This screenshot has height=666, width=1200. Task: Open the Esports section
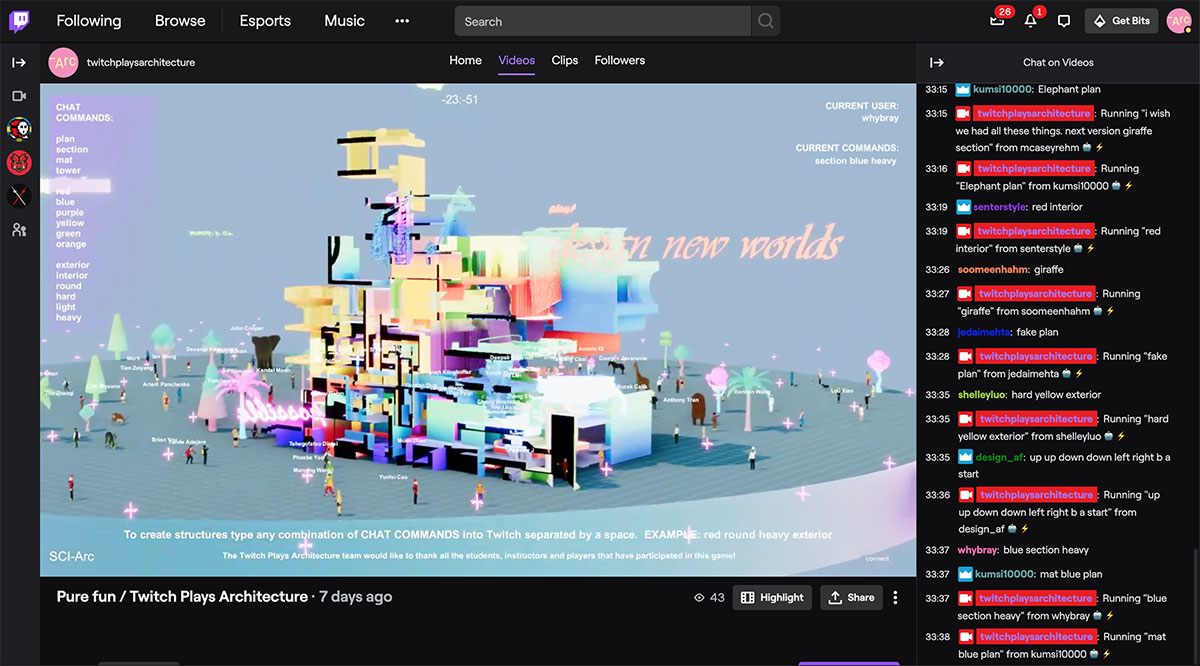pyautogui.click(x=265, y=21)
